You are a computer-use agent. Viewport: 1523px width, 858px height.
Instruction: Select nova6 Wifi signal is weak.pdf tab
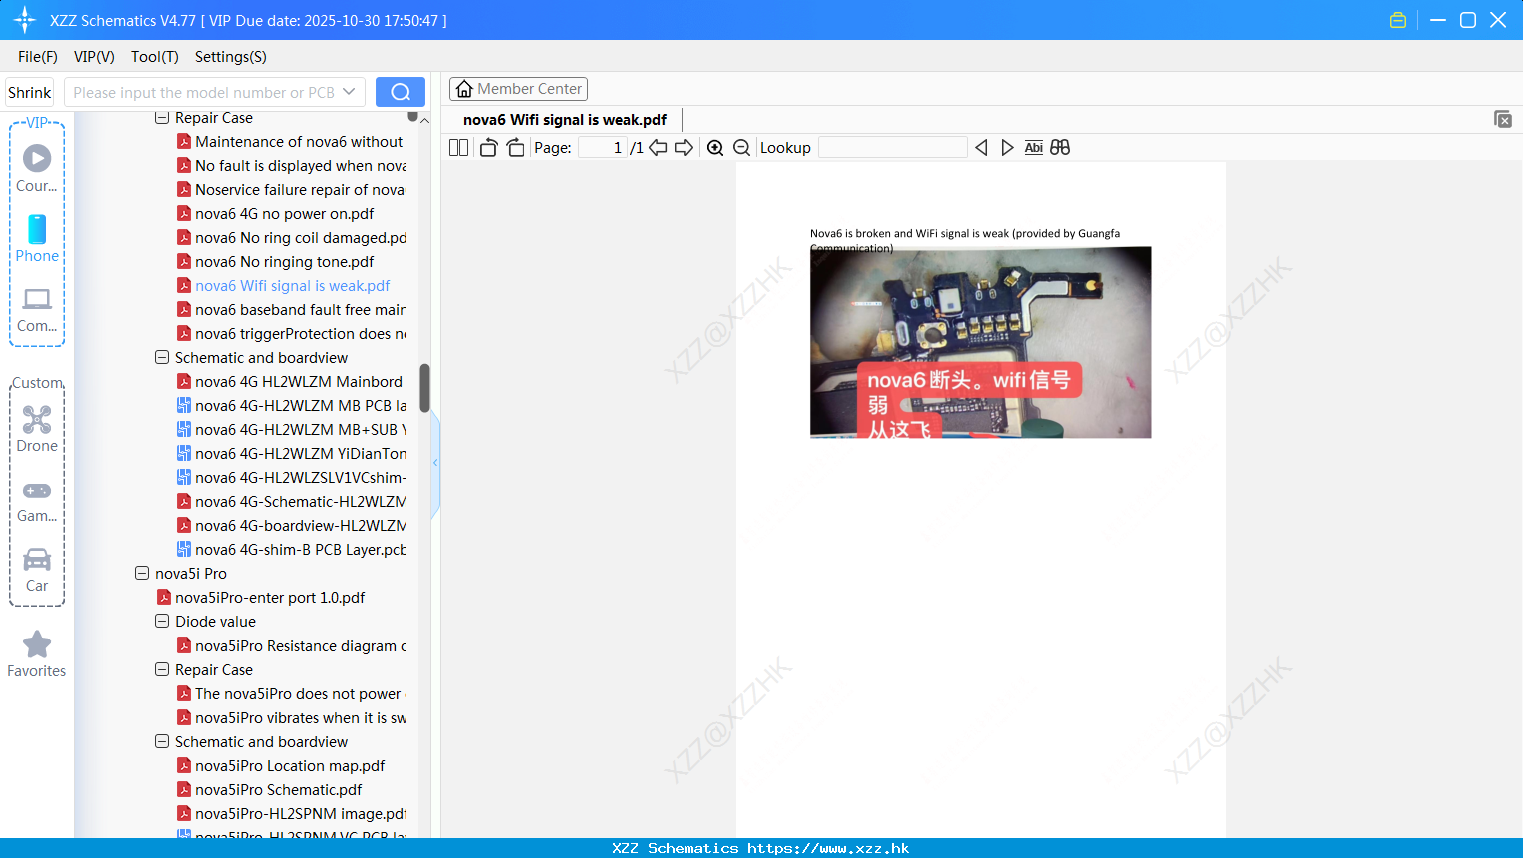(565, 120)
